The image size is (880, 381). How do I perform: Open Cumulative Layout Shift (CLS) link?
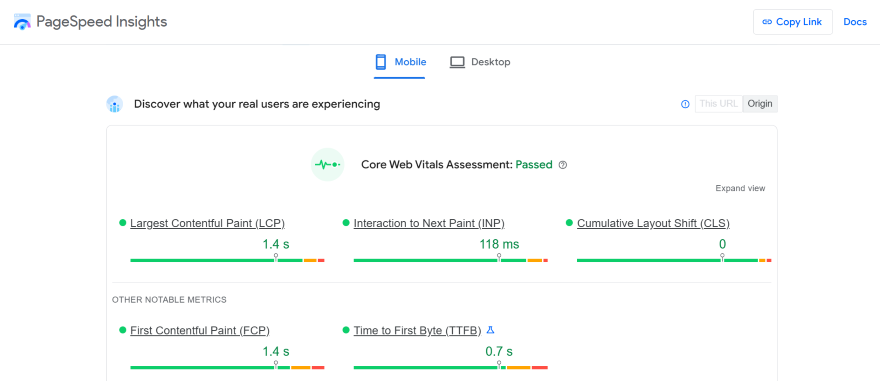(x=653, y=223)
